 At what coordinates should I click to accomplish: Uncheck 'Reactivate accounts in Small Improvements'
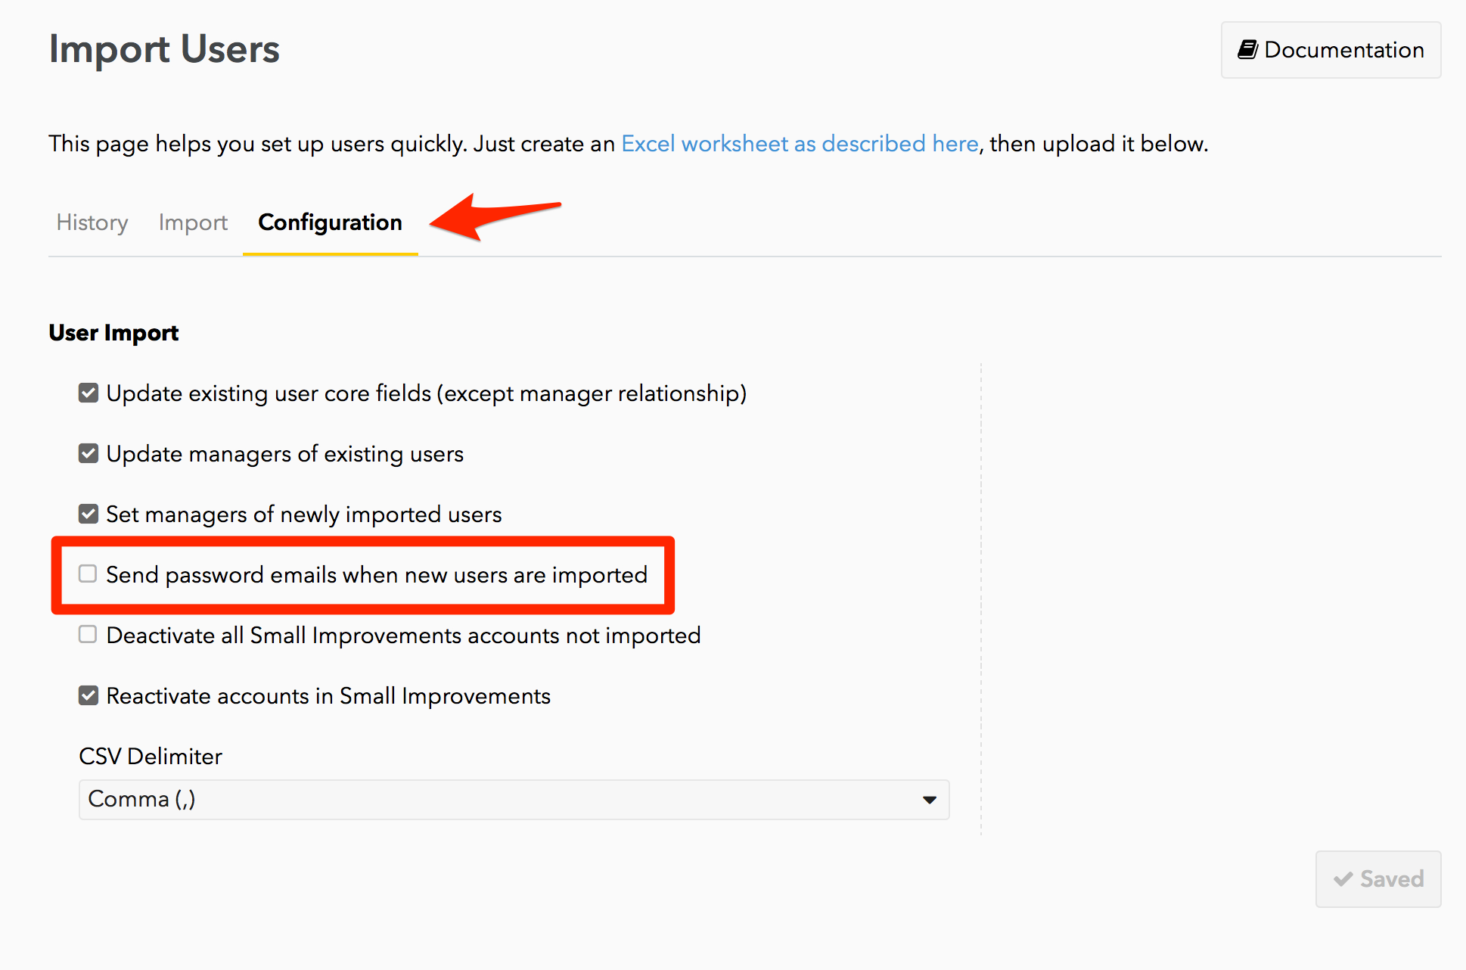[89, 696]
